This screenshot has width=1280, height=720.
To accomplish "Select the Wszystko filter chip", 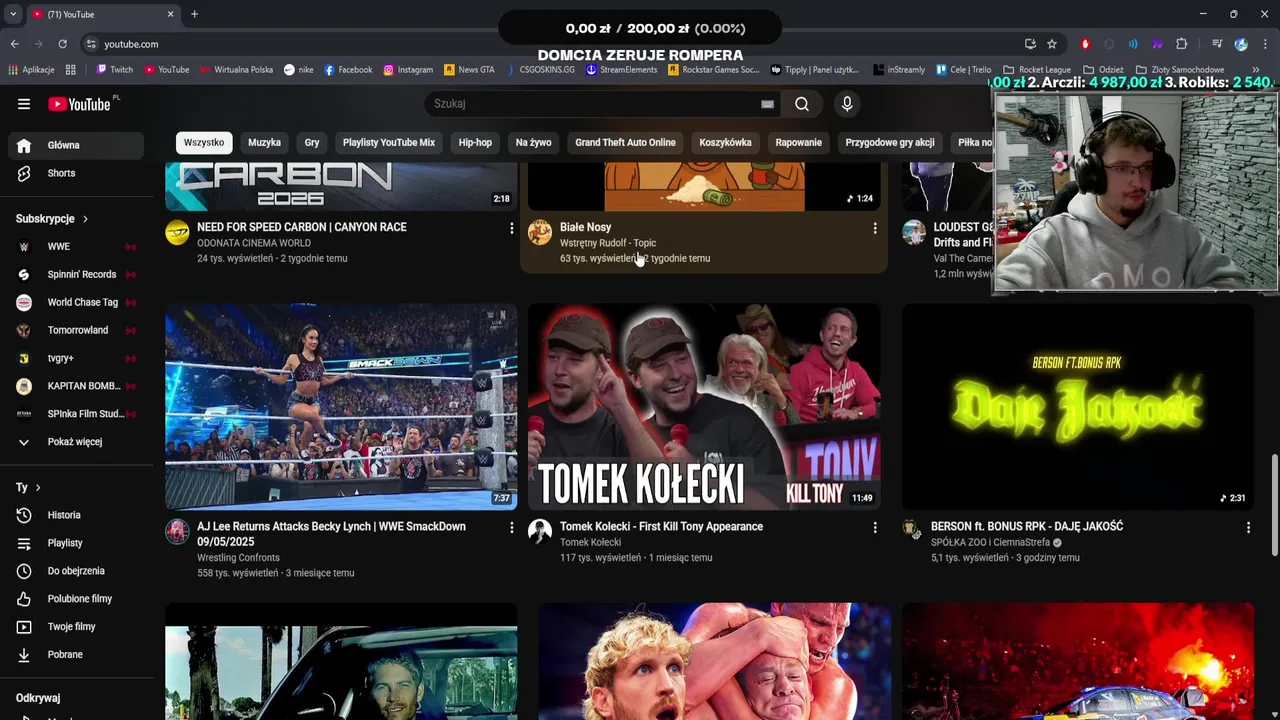I will pos(204,143).
